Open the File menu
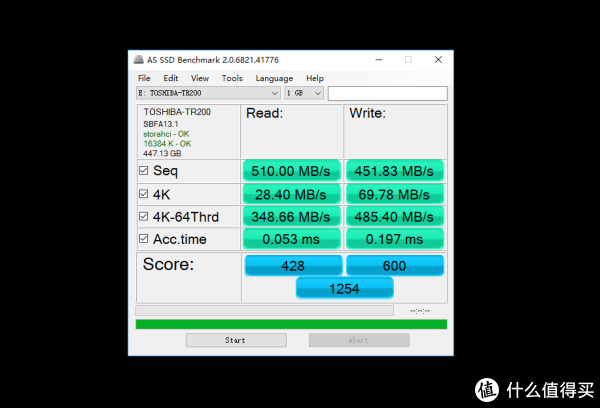Image resolution: width=600 pixels, height=408 pixels. pyautogui.click(x=144, y=78)
